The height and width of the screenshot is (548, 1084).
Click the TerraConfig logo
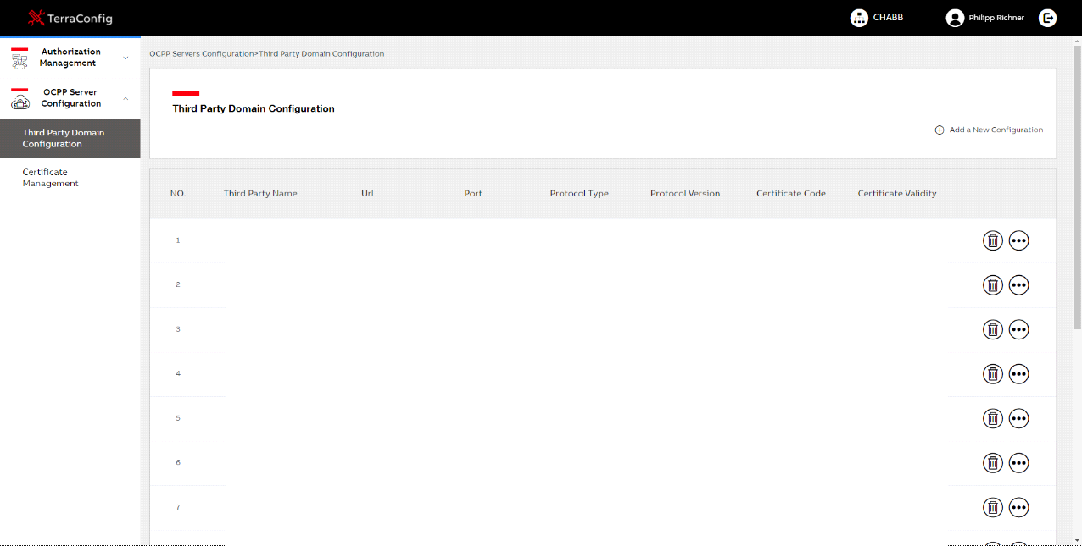(70, 18)
